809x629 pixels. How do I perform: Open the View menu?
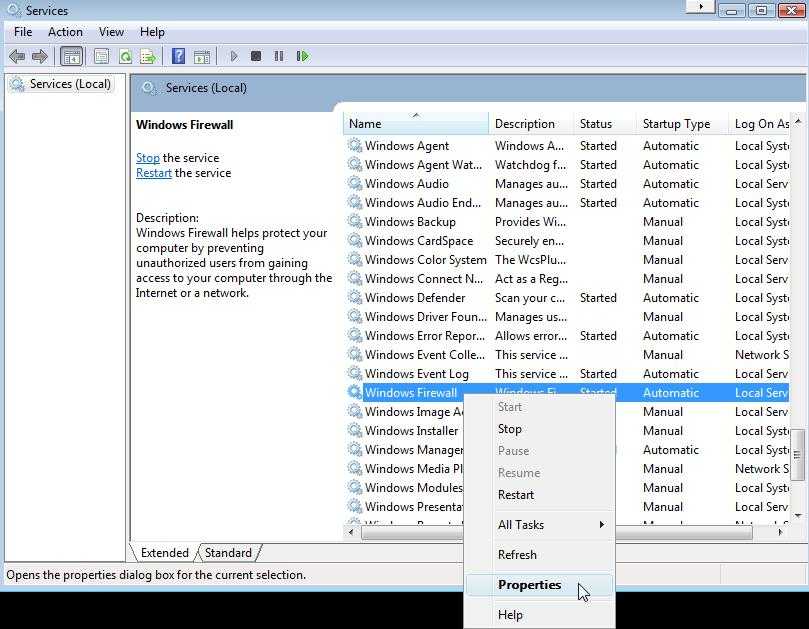pyautogui.click(x=111, y=32)
